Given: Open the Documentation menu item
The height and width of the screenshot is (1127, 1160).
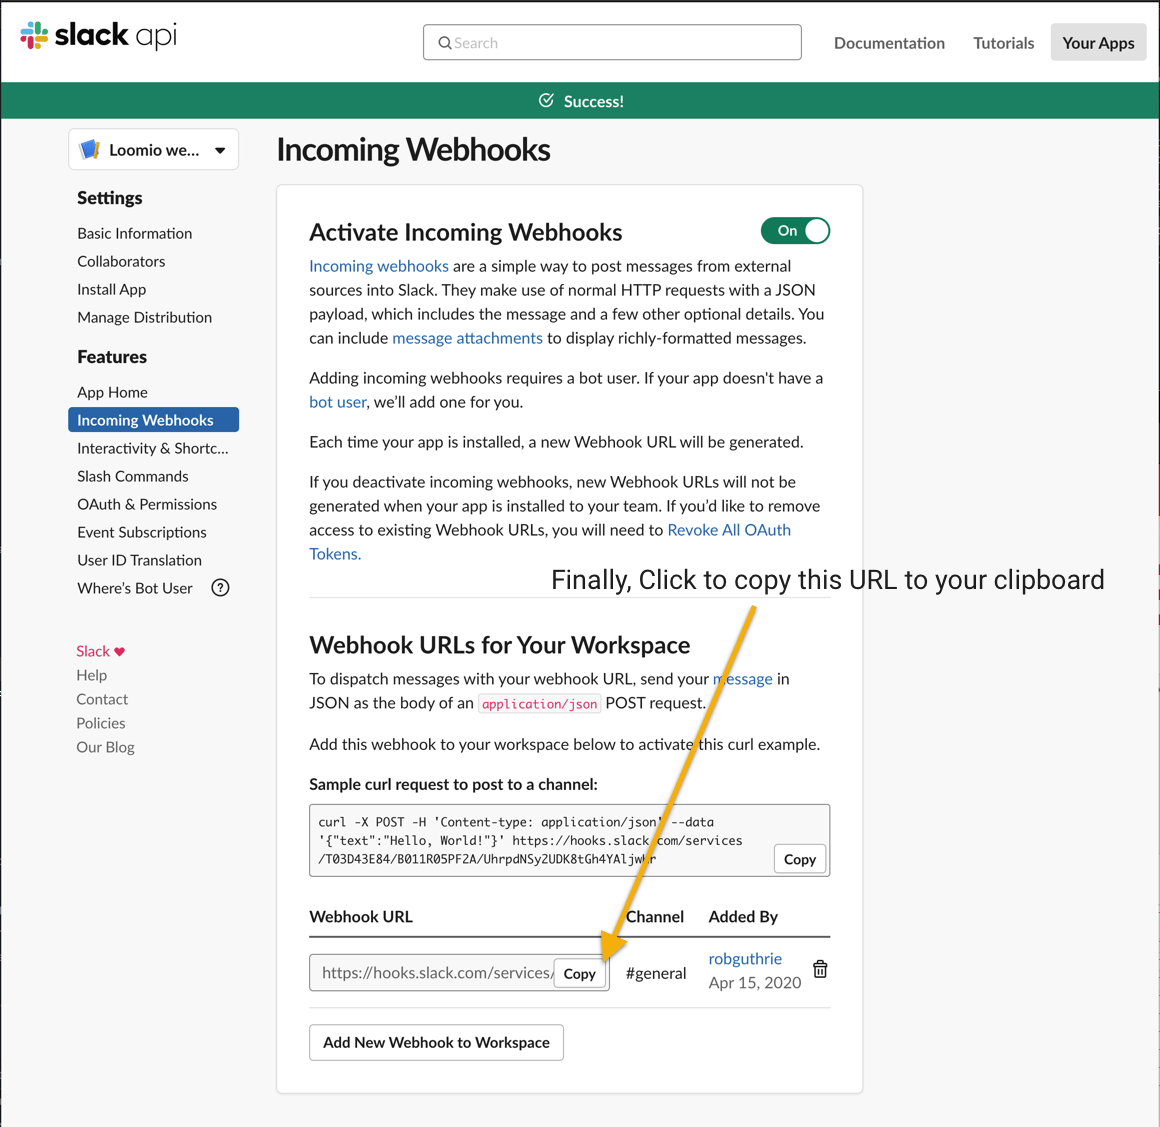Looking at the screenshot, I should (889, 43).
